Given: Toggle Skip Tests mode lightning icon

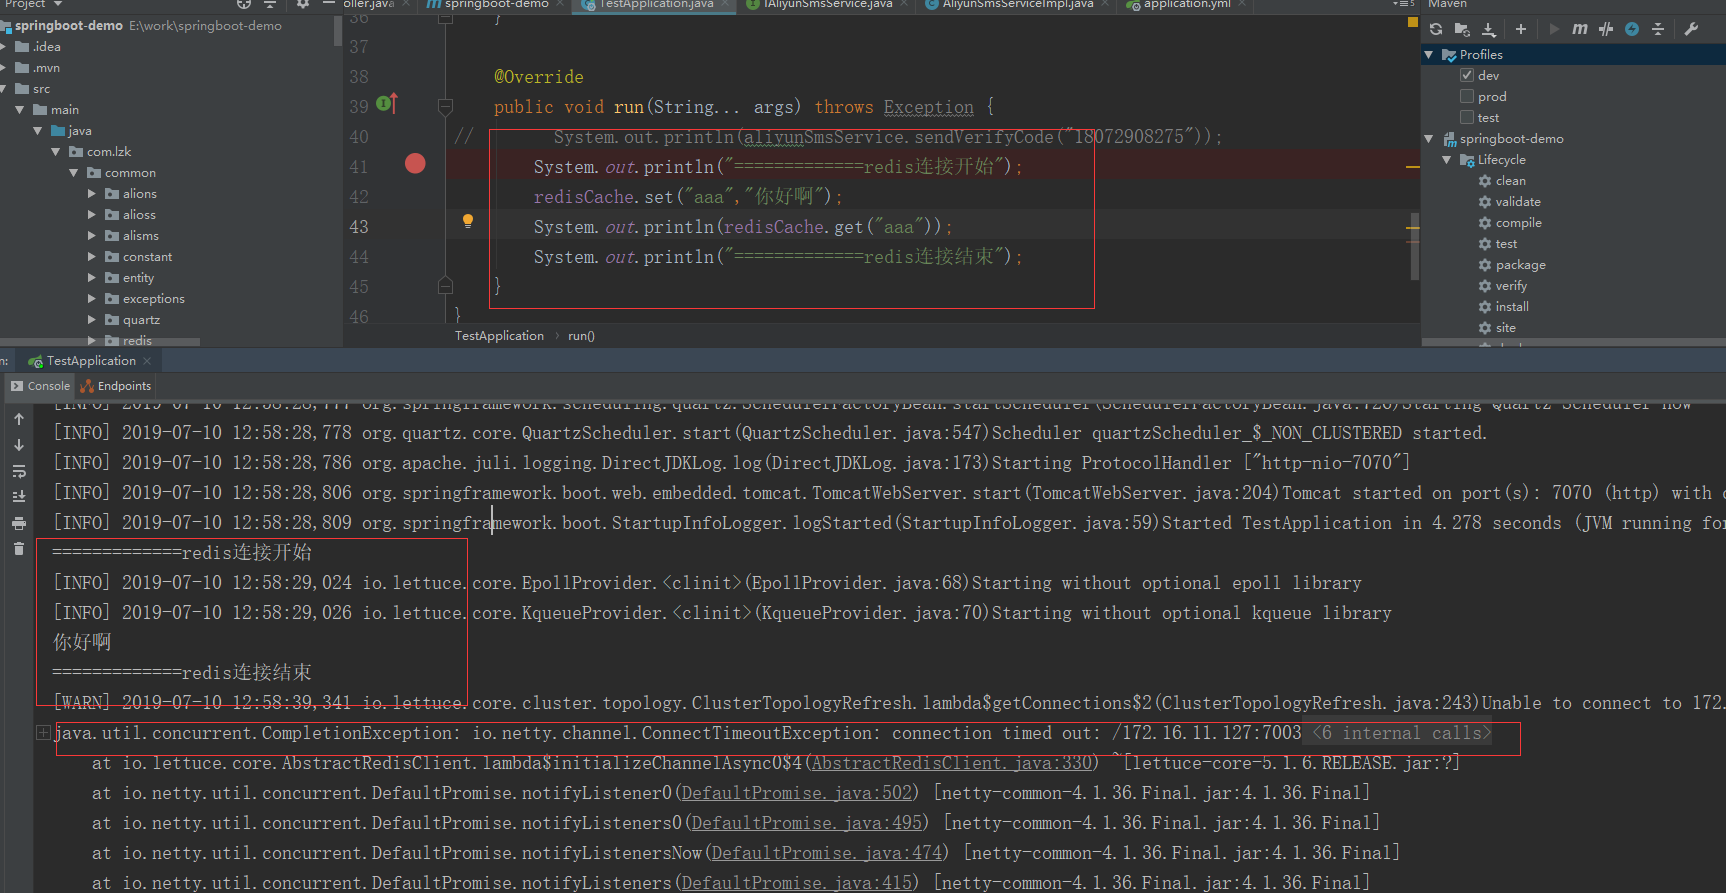Looking at the screenshot, I should (1632, 29).
